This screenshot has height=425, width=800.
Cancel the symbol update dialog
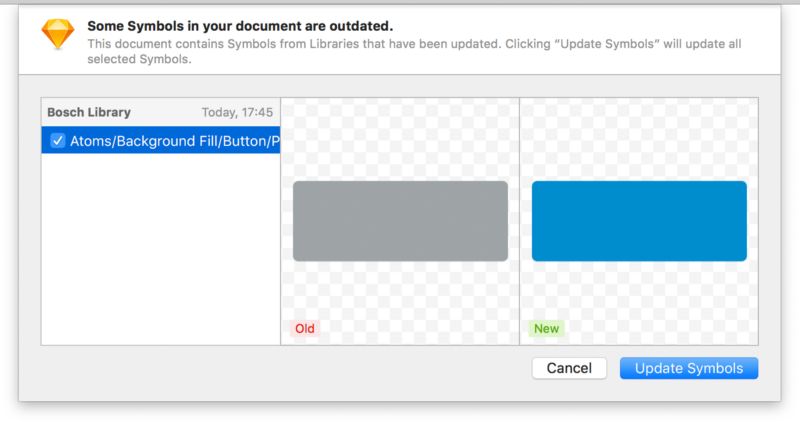569,368
